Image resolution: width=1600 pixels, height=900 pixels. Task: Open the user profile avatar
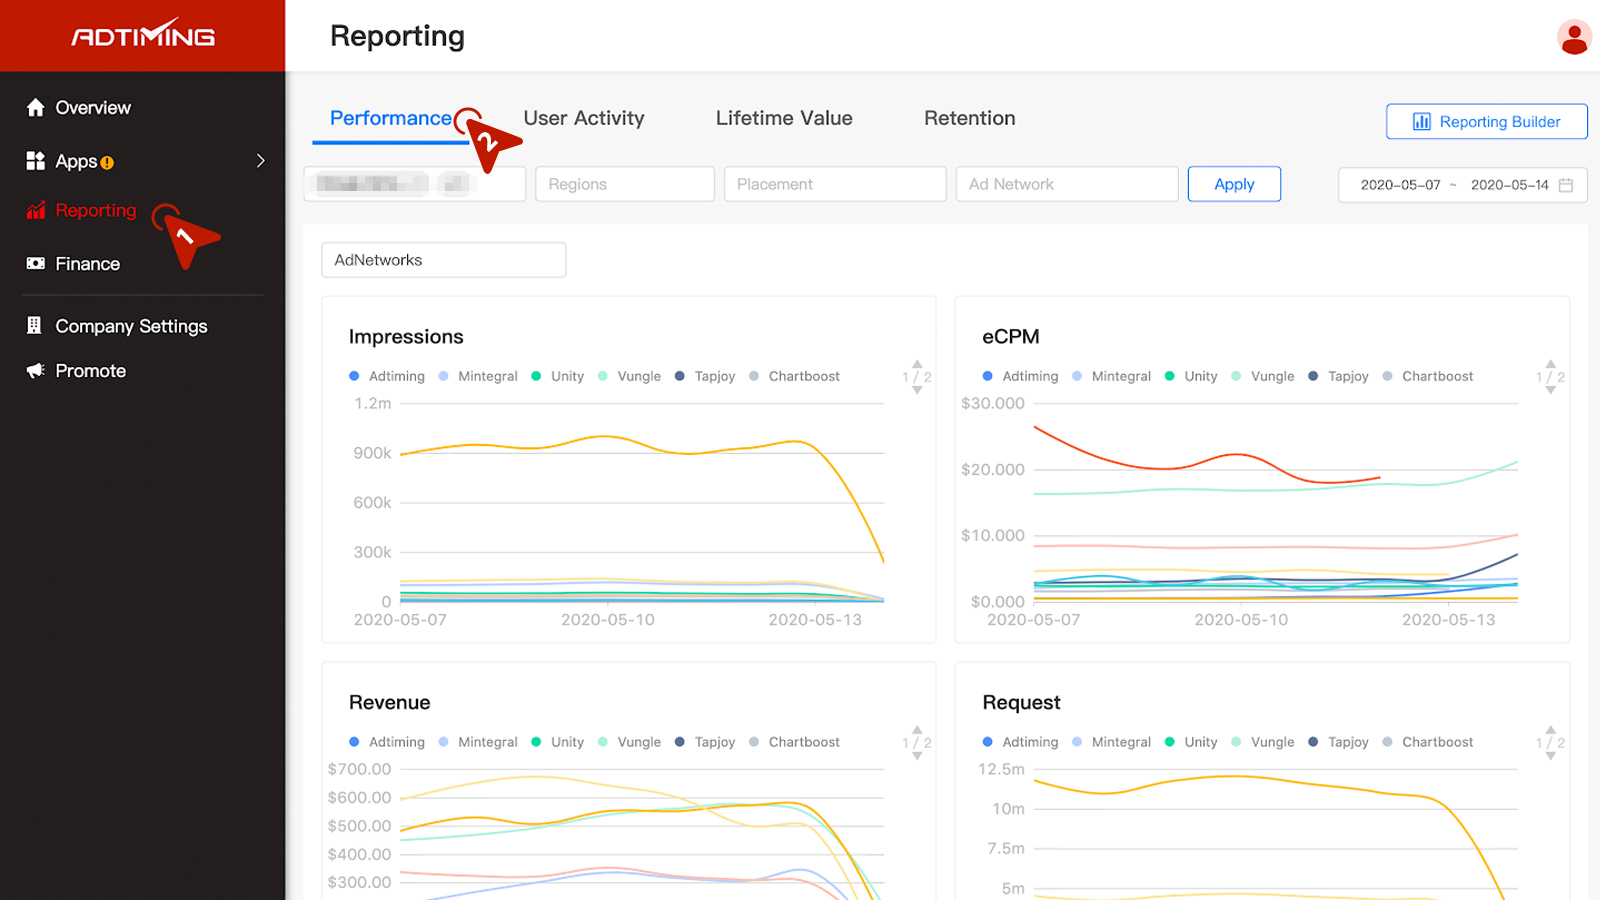[1574, 38]
